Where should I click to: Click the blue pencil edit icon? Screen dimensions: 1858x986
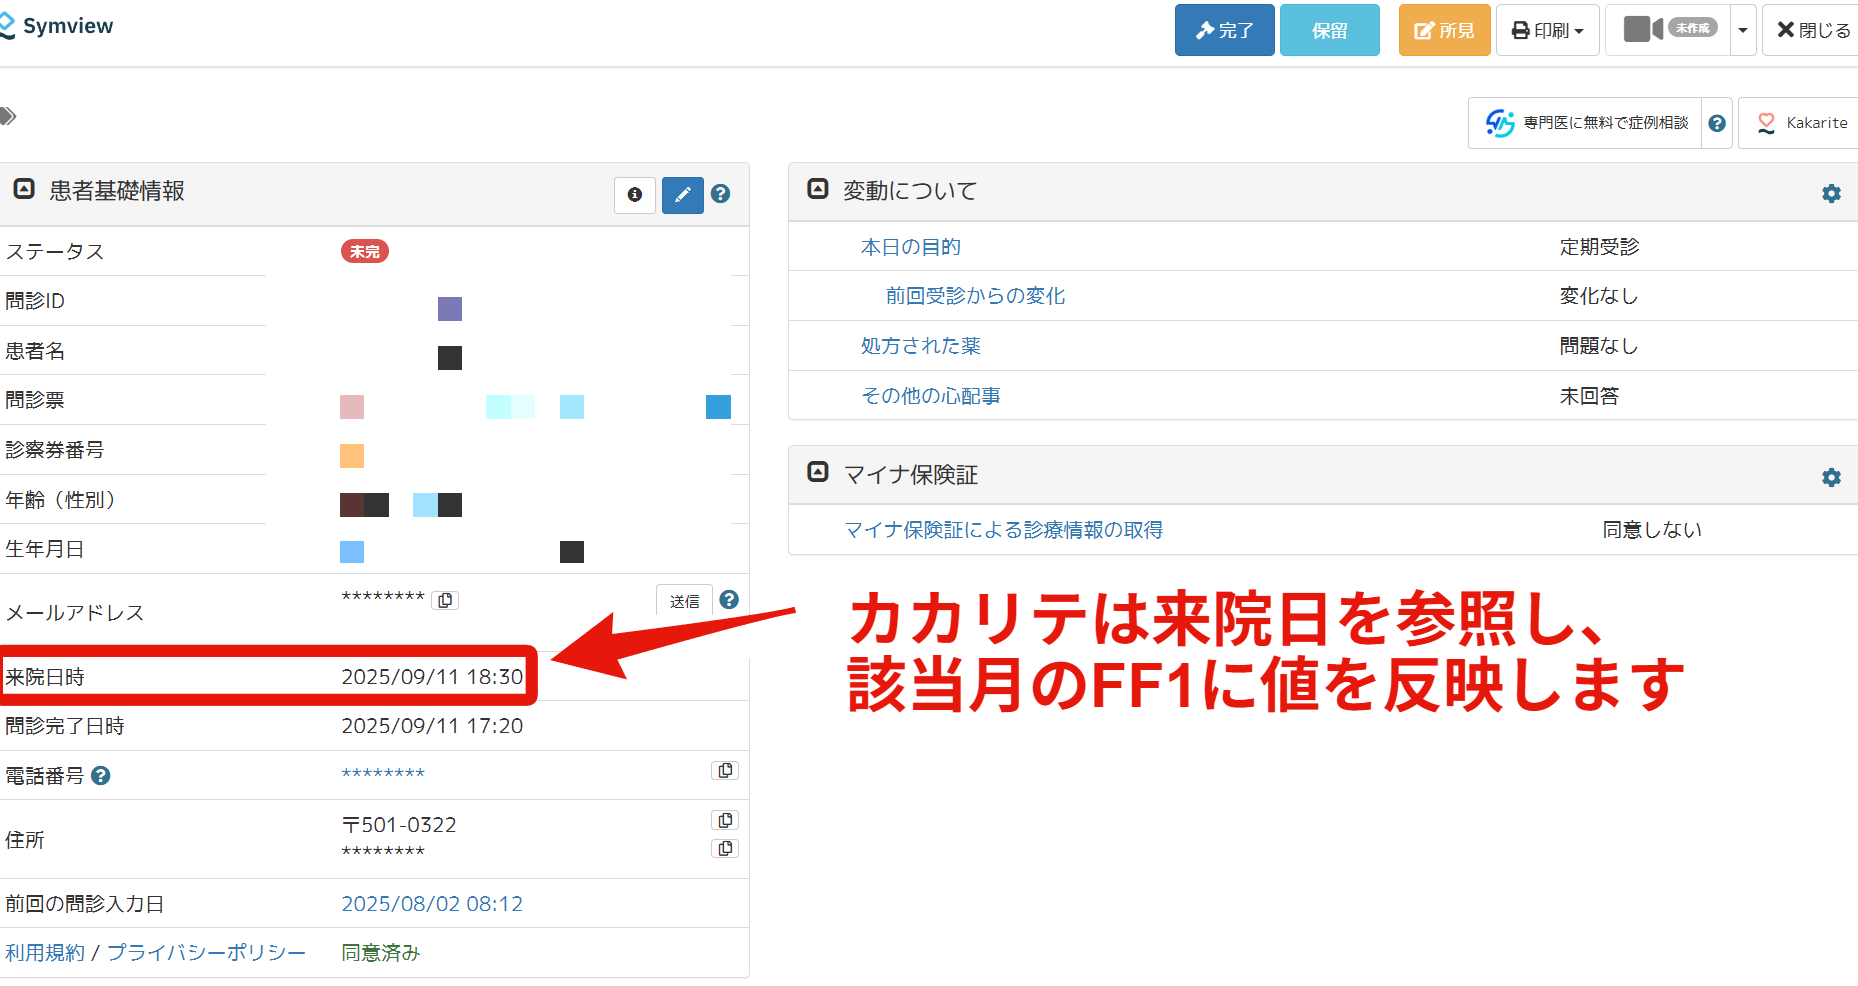(682, 195)
